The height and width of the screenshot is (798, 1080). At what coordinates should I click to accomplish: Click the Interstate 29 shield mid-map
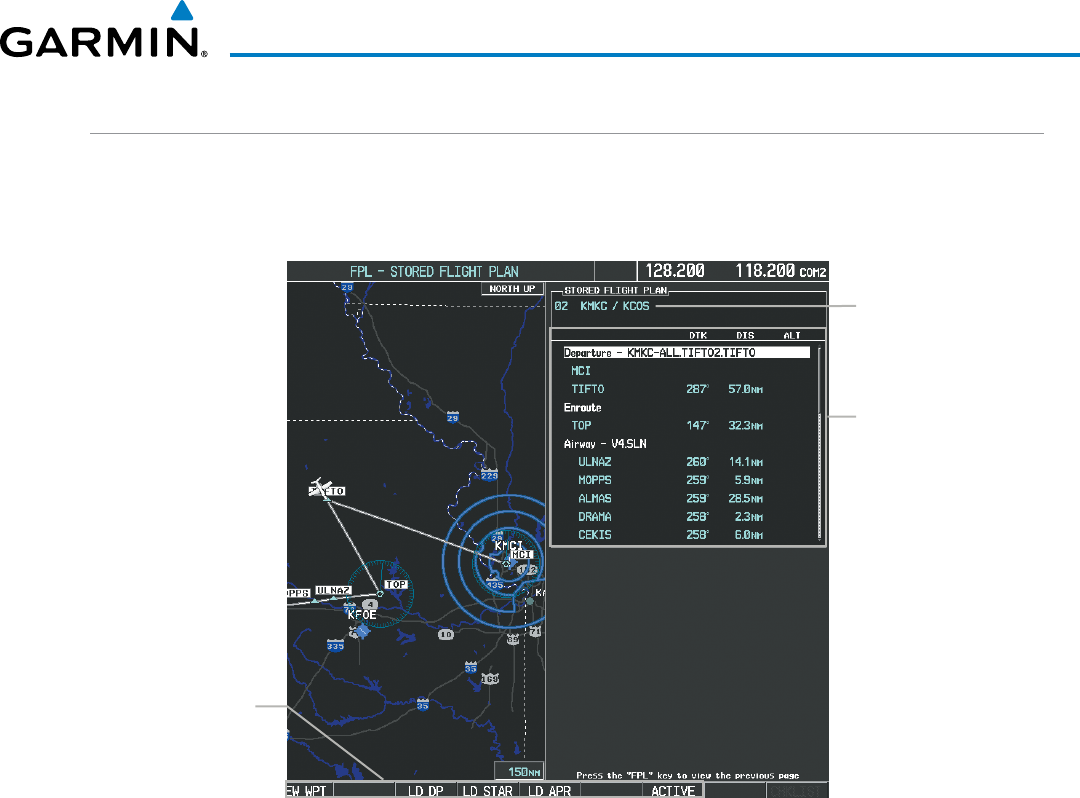click(x=453, y=417)
